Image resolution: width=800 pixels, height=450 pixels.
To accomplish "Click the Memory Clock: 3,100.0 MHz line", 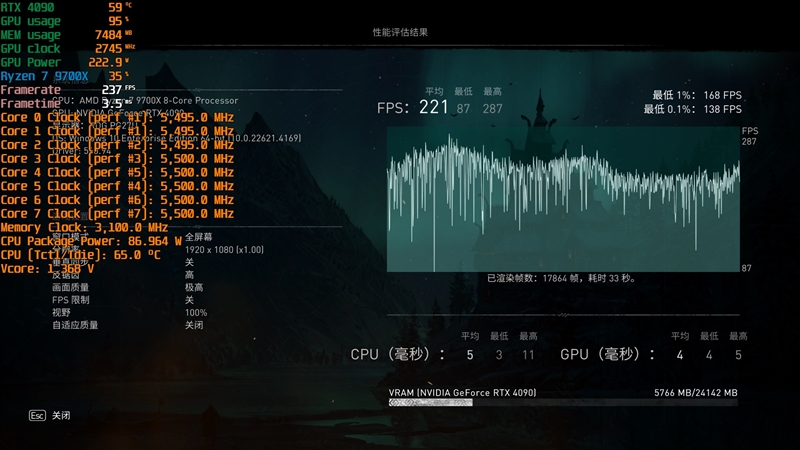I will (84, 228).
